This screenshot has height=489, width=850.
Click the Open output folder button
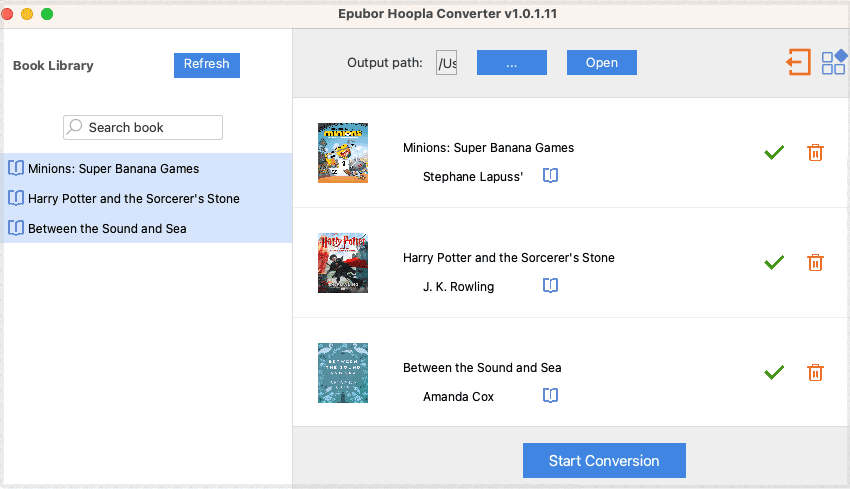coord(601,62)
